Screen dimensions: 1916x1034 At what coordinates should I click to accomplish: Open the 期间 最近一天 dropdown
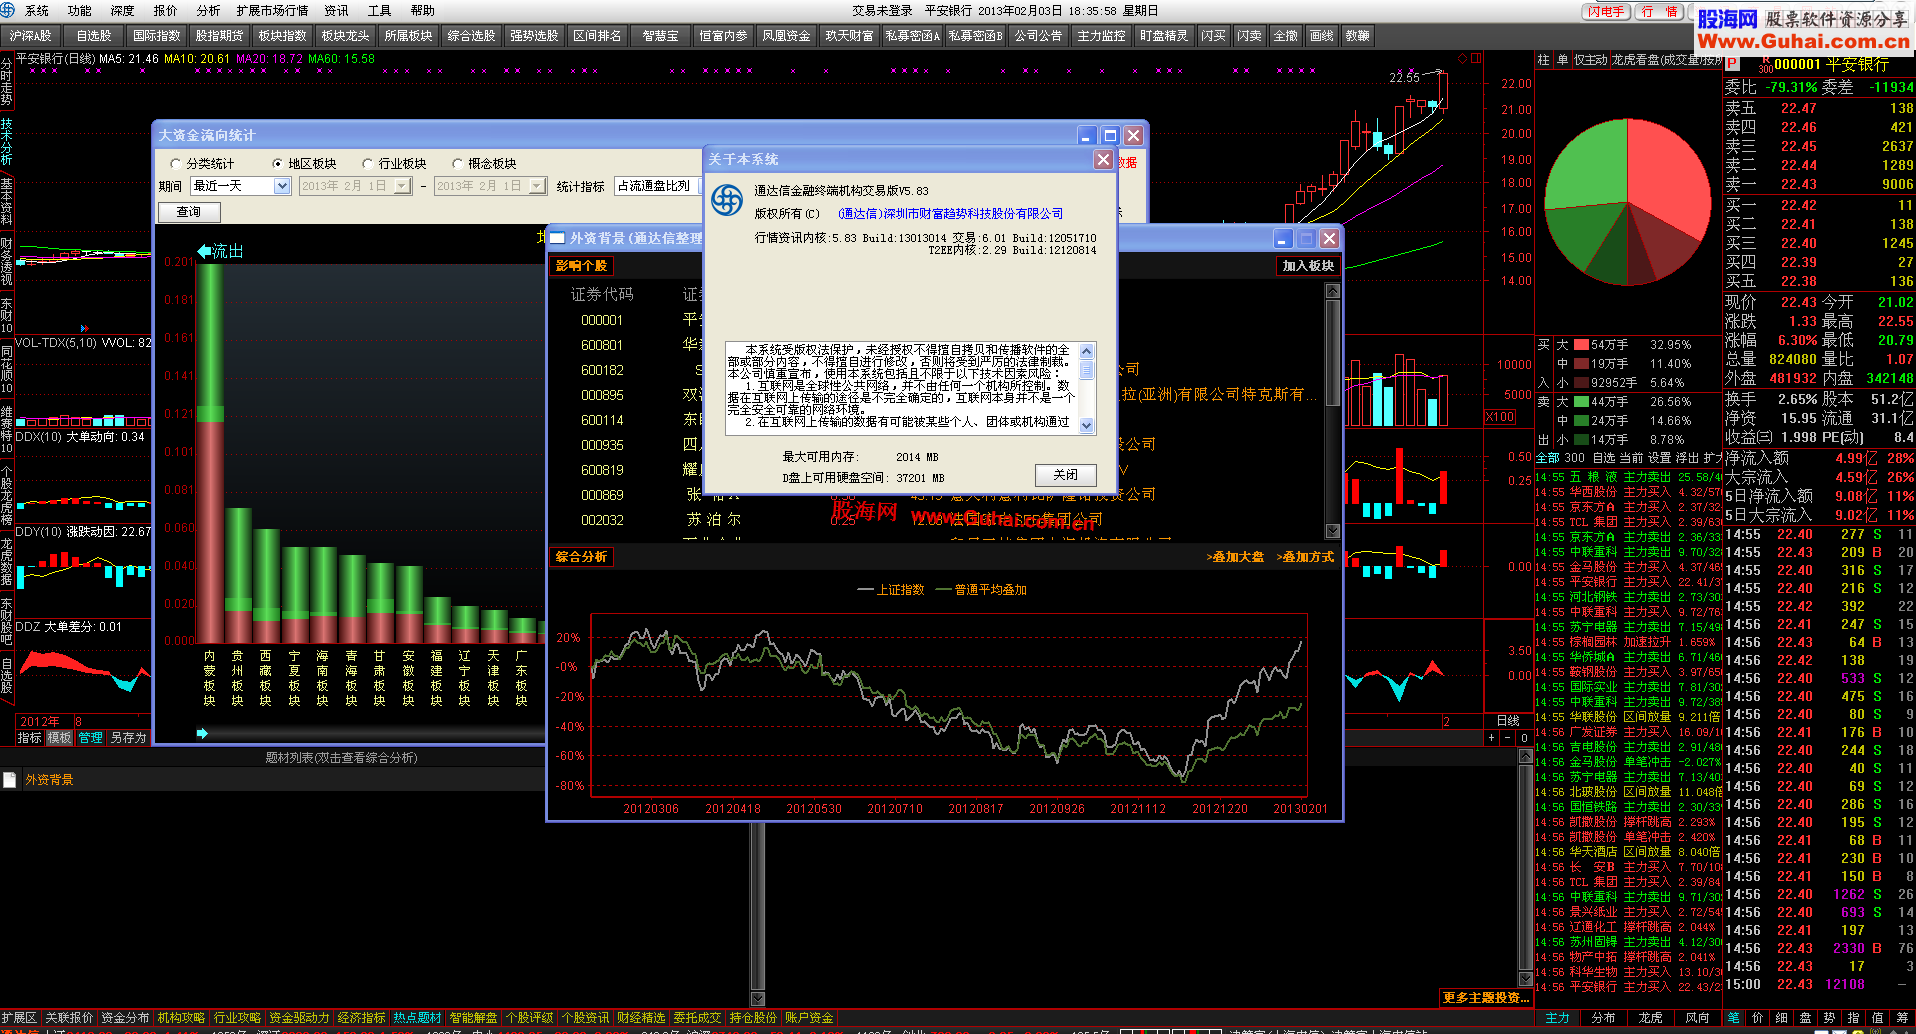[x=240, y=186]
